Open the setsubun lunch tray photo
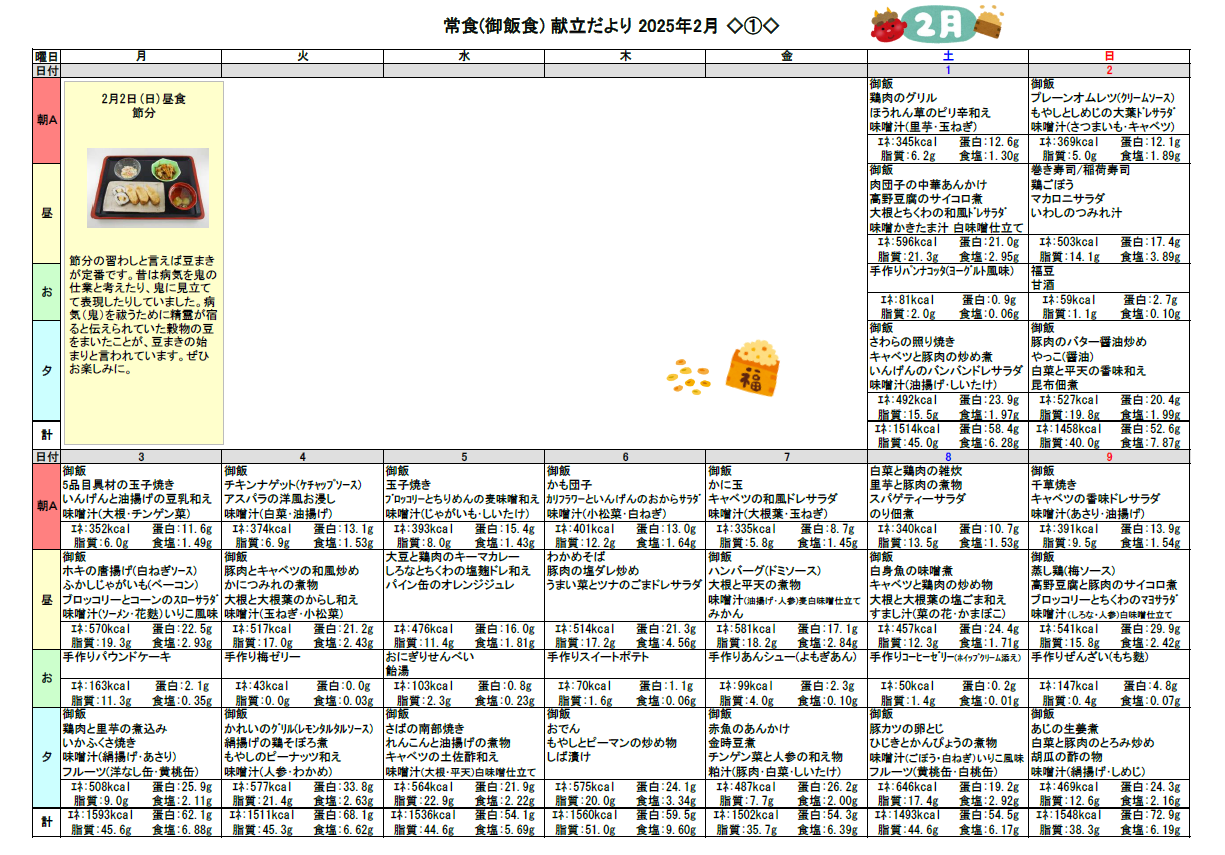The height and width of the screenshot is (855, 1225). click(143, 189)
